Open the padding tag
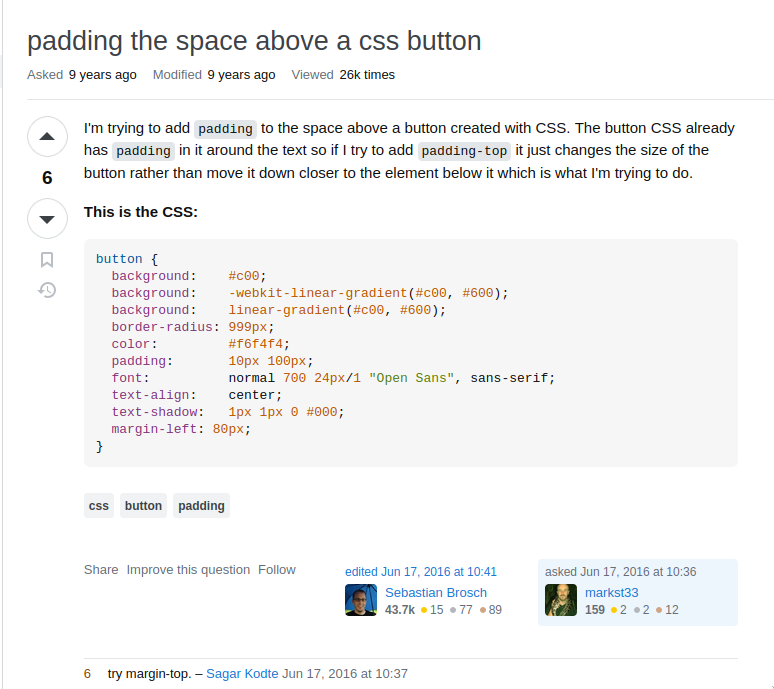774x689 pixels. (x=201, y=506)
